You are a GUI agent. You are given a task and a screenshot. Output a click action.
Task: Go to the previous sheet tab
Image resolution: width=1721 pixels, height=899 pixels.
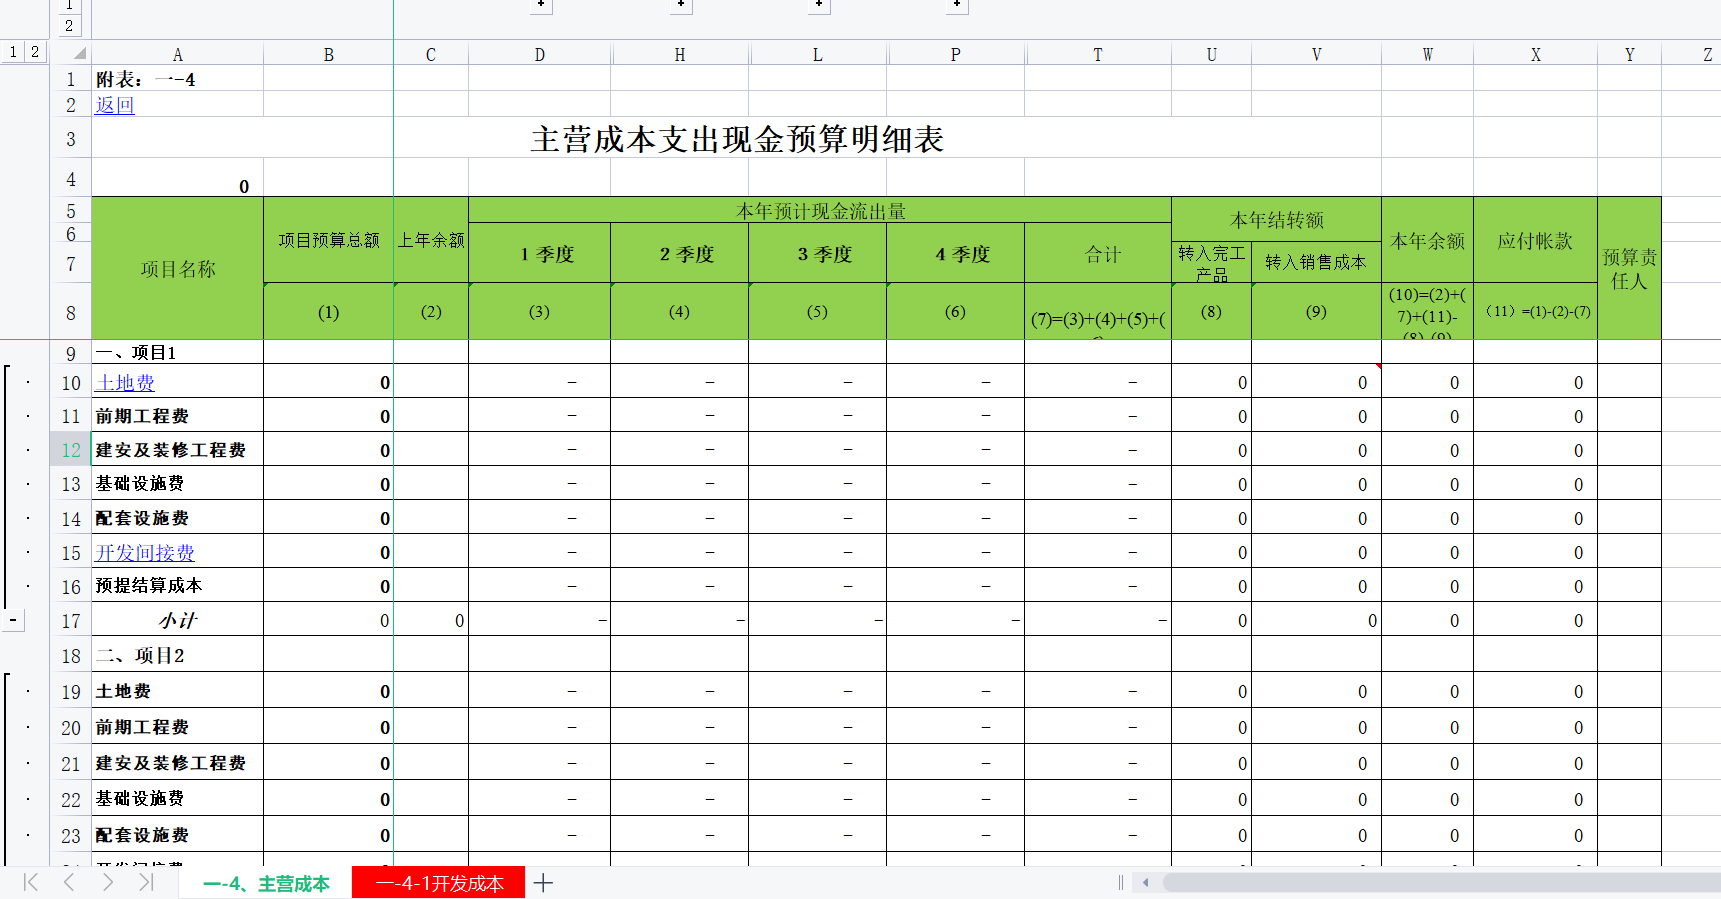click(x=69, y=882)
